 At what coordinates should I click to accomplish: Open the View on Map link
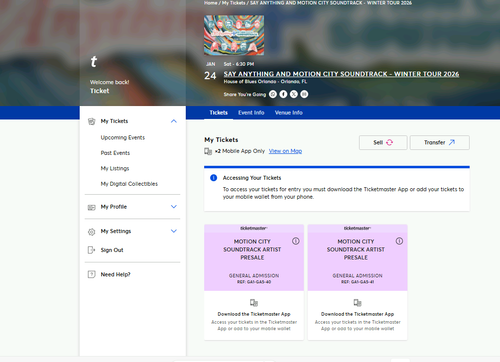[285, 151]
